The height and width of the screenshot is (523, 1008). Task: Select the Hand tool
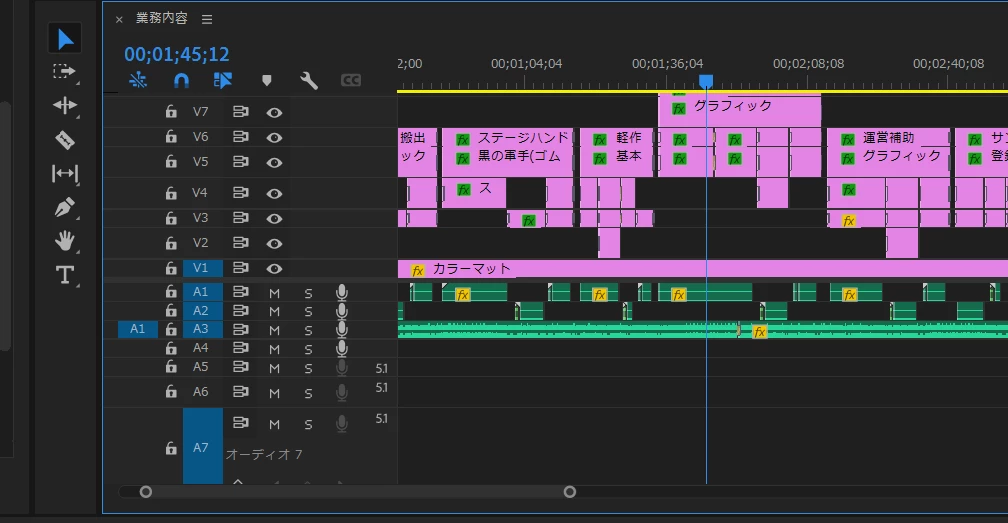65,241
